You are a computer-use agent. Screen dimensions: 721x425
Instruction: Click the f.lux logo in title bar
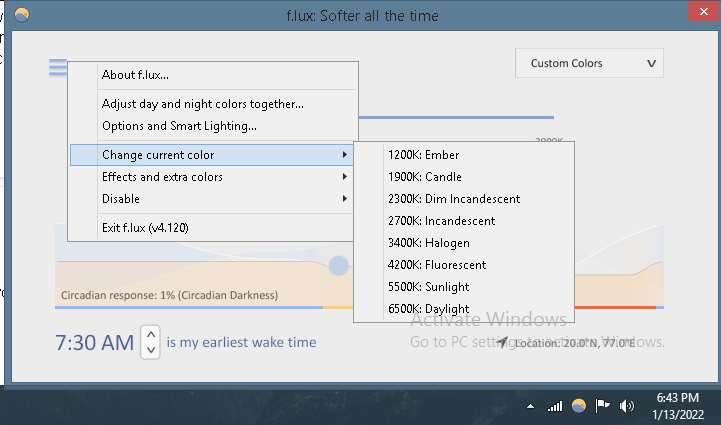coord(22,15)
